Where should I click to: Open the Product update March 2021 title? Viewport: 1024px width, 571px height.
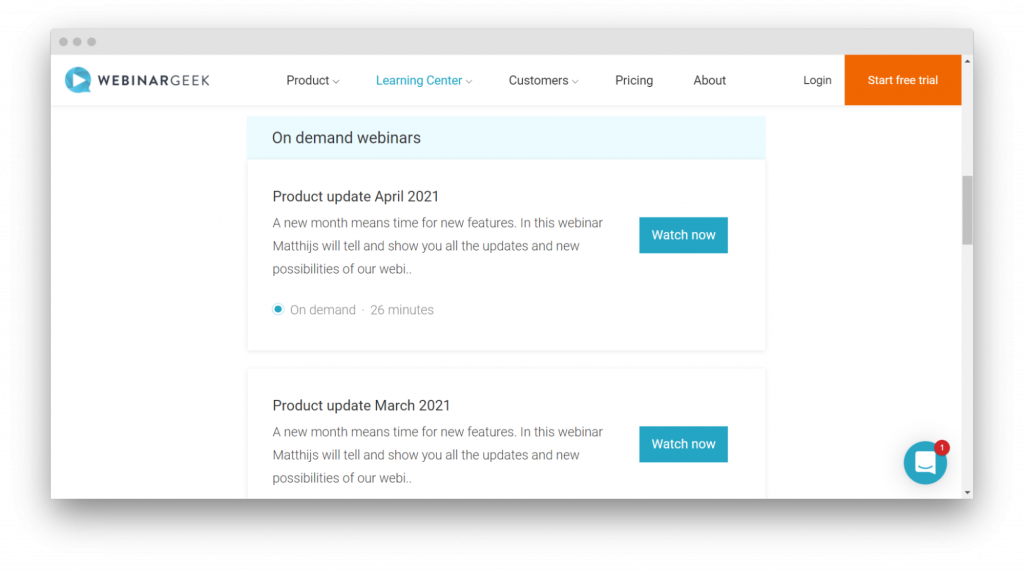tap(361, 405)
